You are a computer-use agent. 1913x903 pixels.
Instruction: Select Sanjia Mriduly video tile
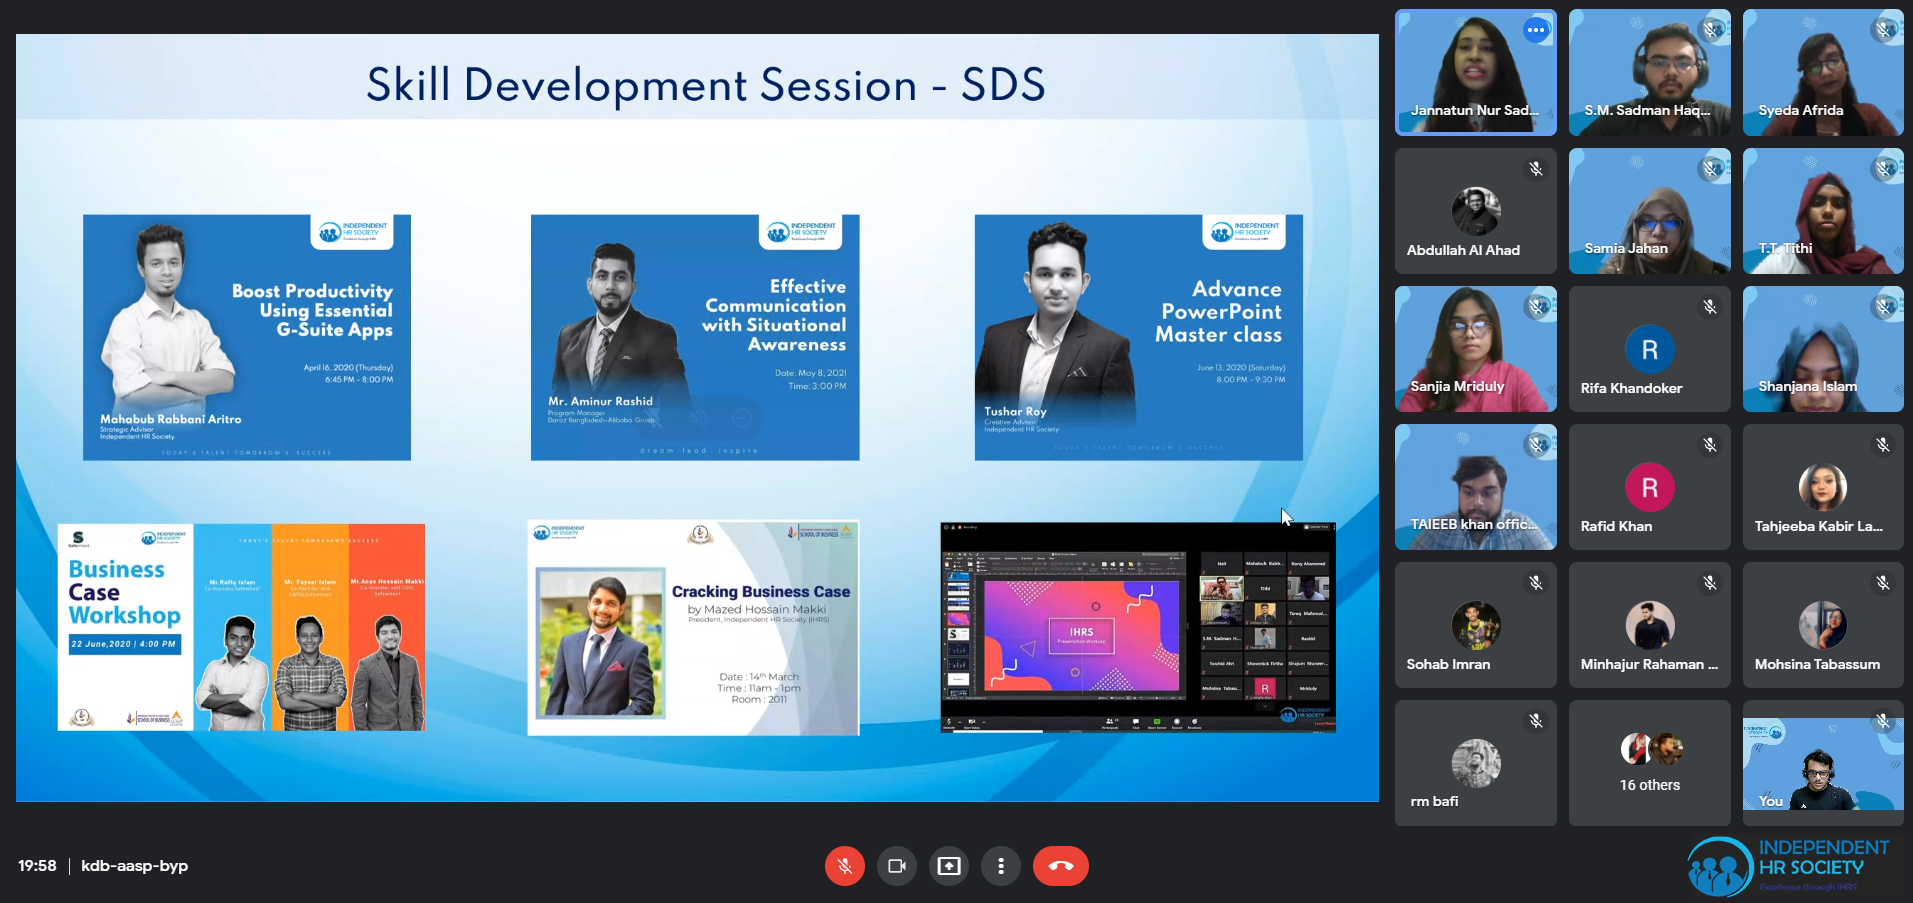point(1476,349)
